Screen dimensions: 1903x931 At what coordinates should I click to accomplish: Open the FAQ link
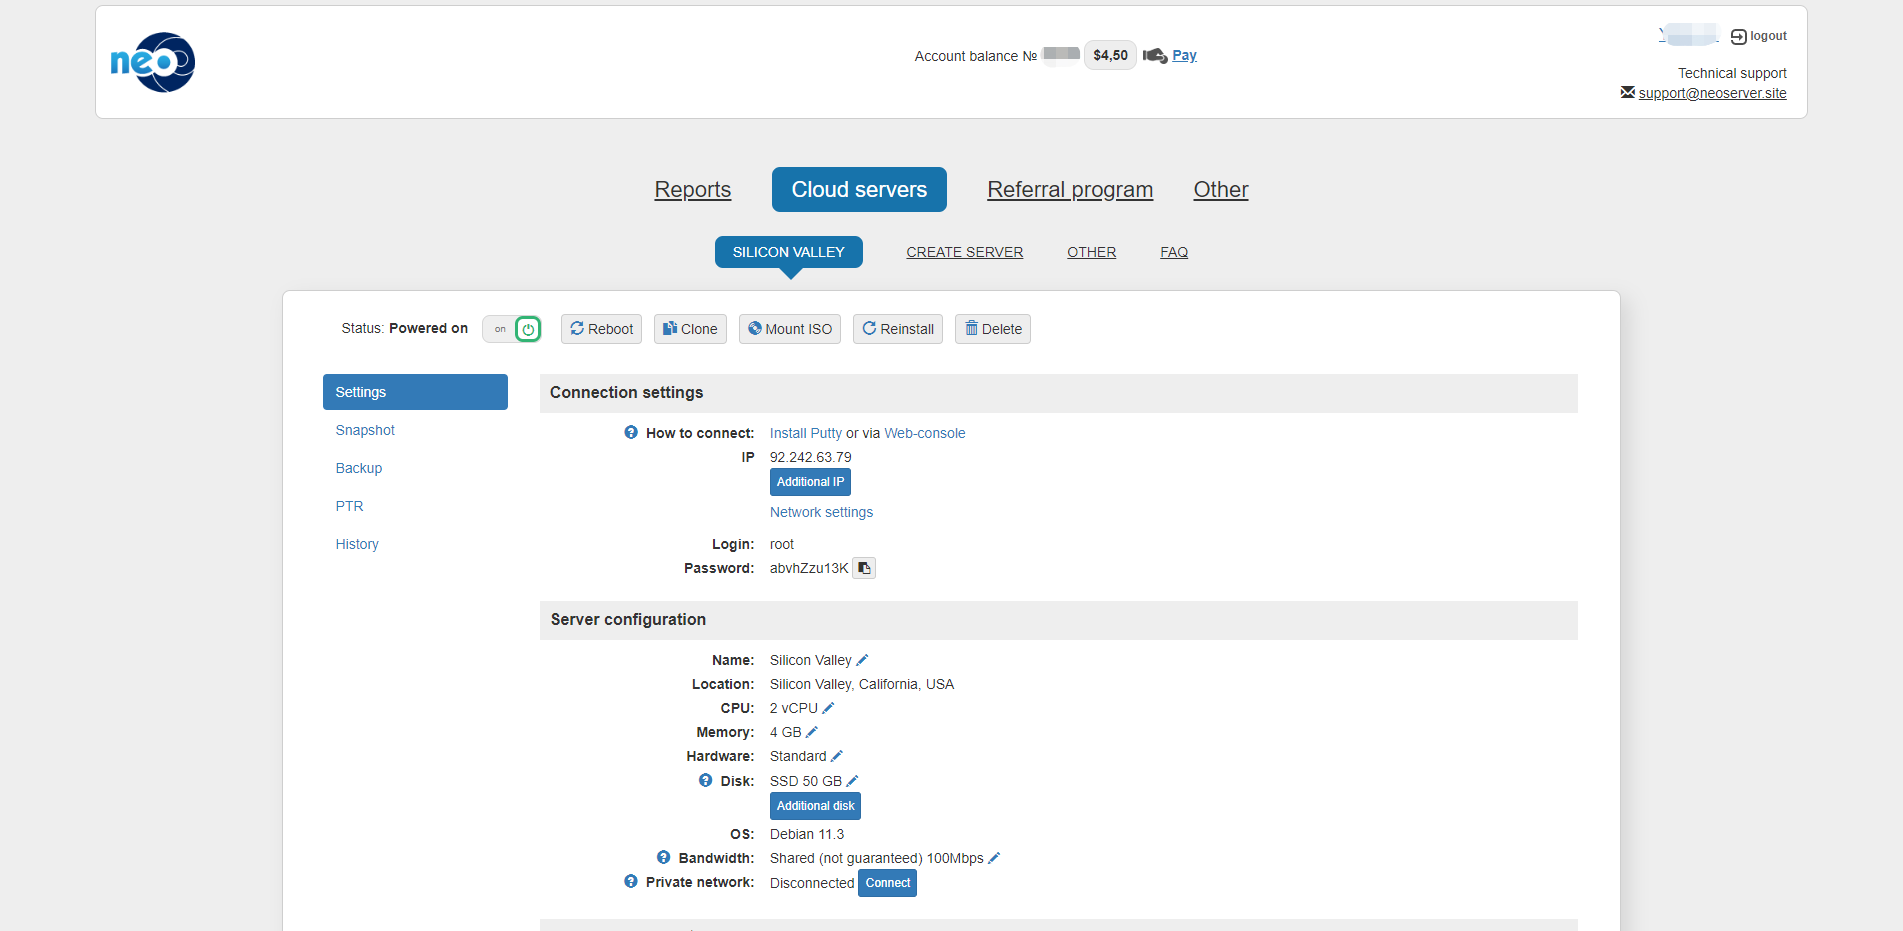tap(1174, 252)
